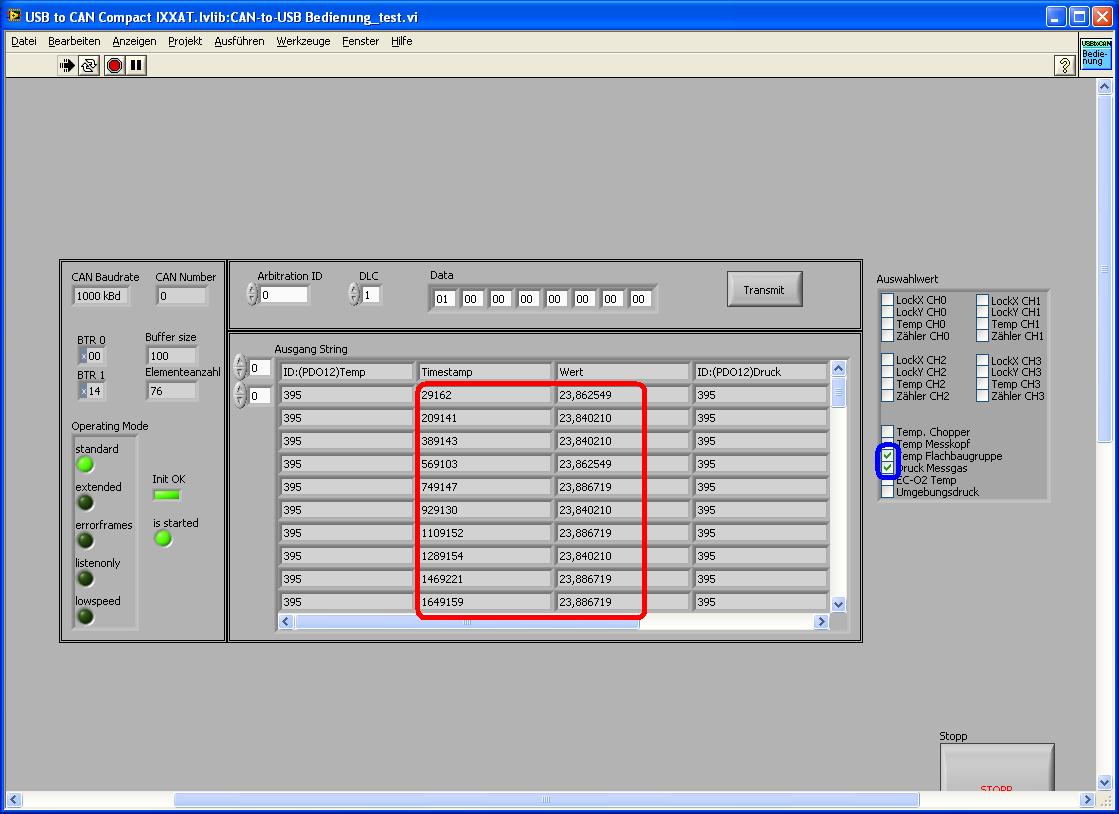Click window vertical scrollbar up arrow
Viewport: 1119px width, 814px height.
[1105, 87]
